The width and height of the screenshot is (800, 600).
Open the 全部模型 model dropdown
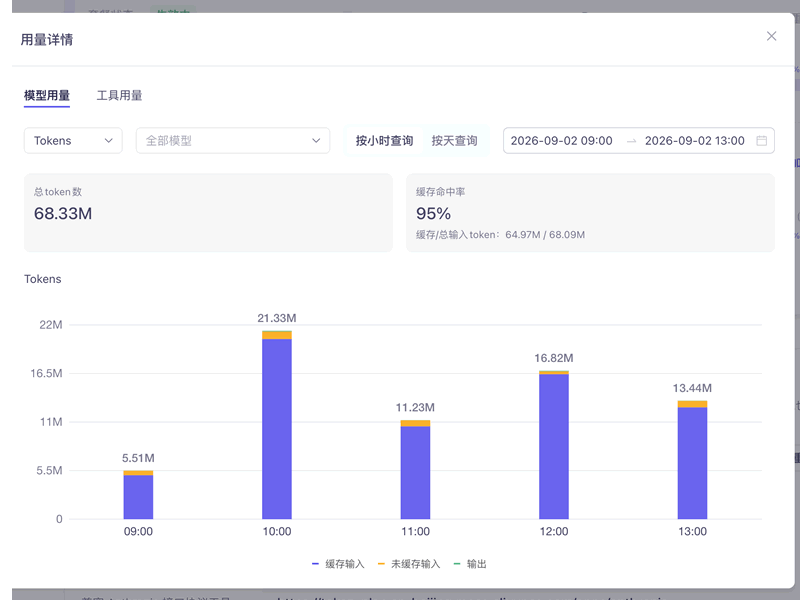(233, 141)
